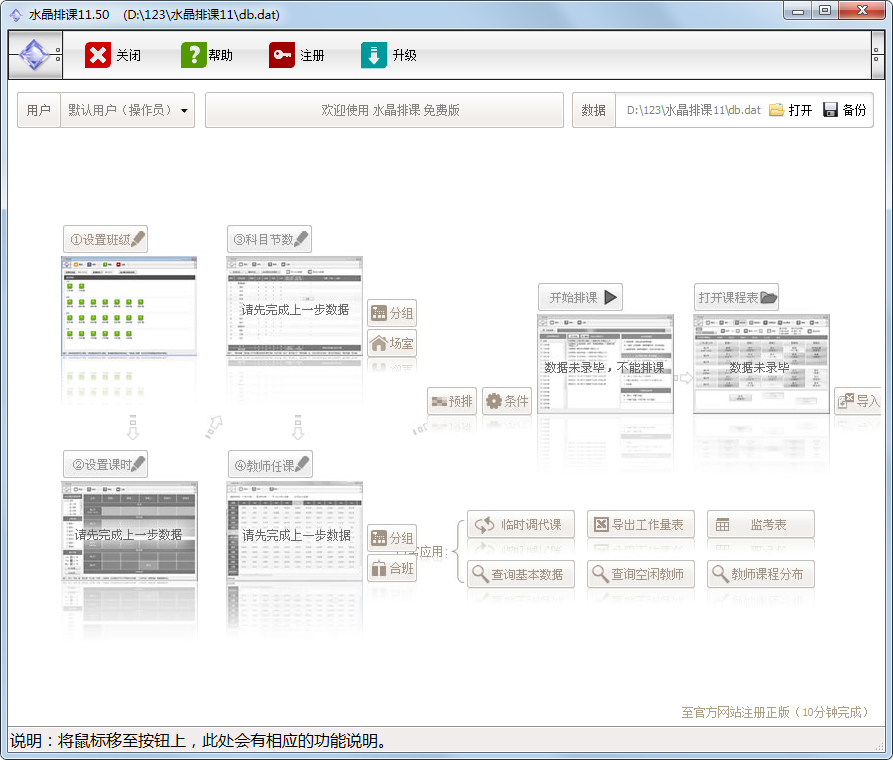Click the 教师任课 preview thumbnail
Viewport: 893px width, 760px height.
coord(294,532)
